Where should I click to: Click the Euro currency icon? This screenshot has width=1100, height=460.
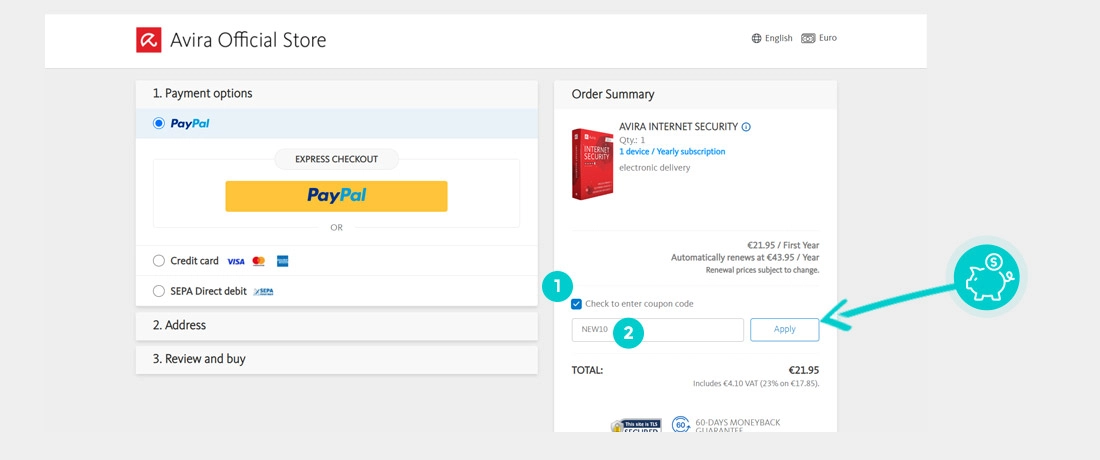(x=808, y=39)
